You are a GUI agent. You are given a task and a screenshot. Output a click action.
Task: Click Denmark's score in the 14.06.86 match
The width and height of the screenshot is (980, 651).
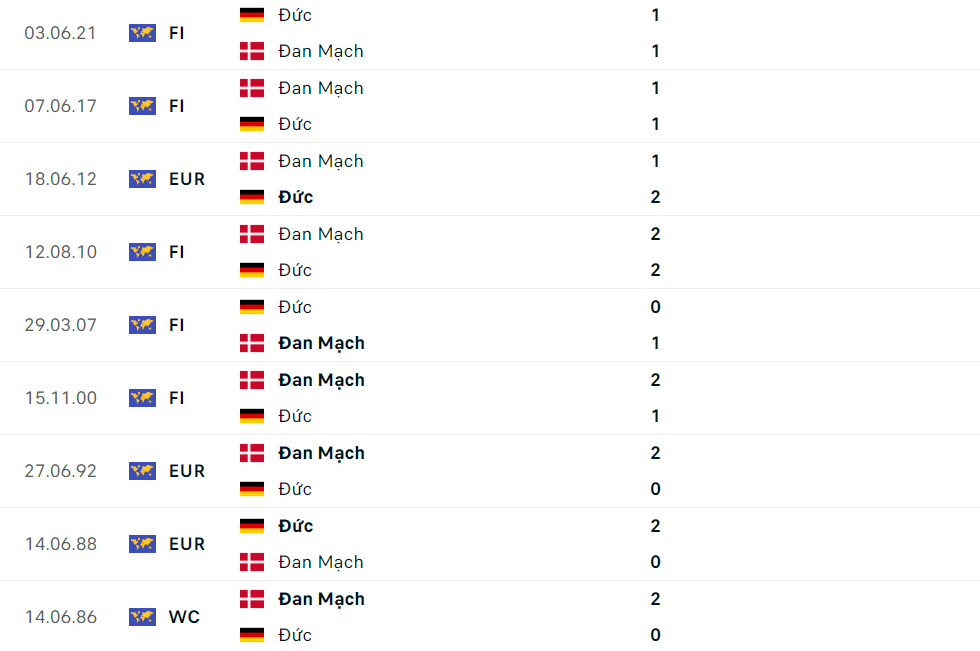[x=656, y=599]
